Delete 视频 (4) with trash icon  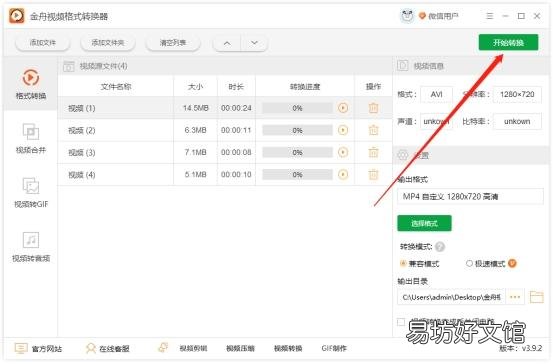pyautogui.click(x=373, y=175)
